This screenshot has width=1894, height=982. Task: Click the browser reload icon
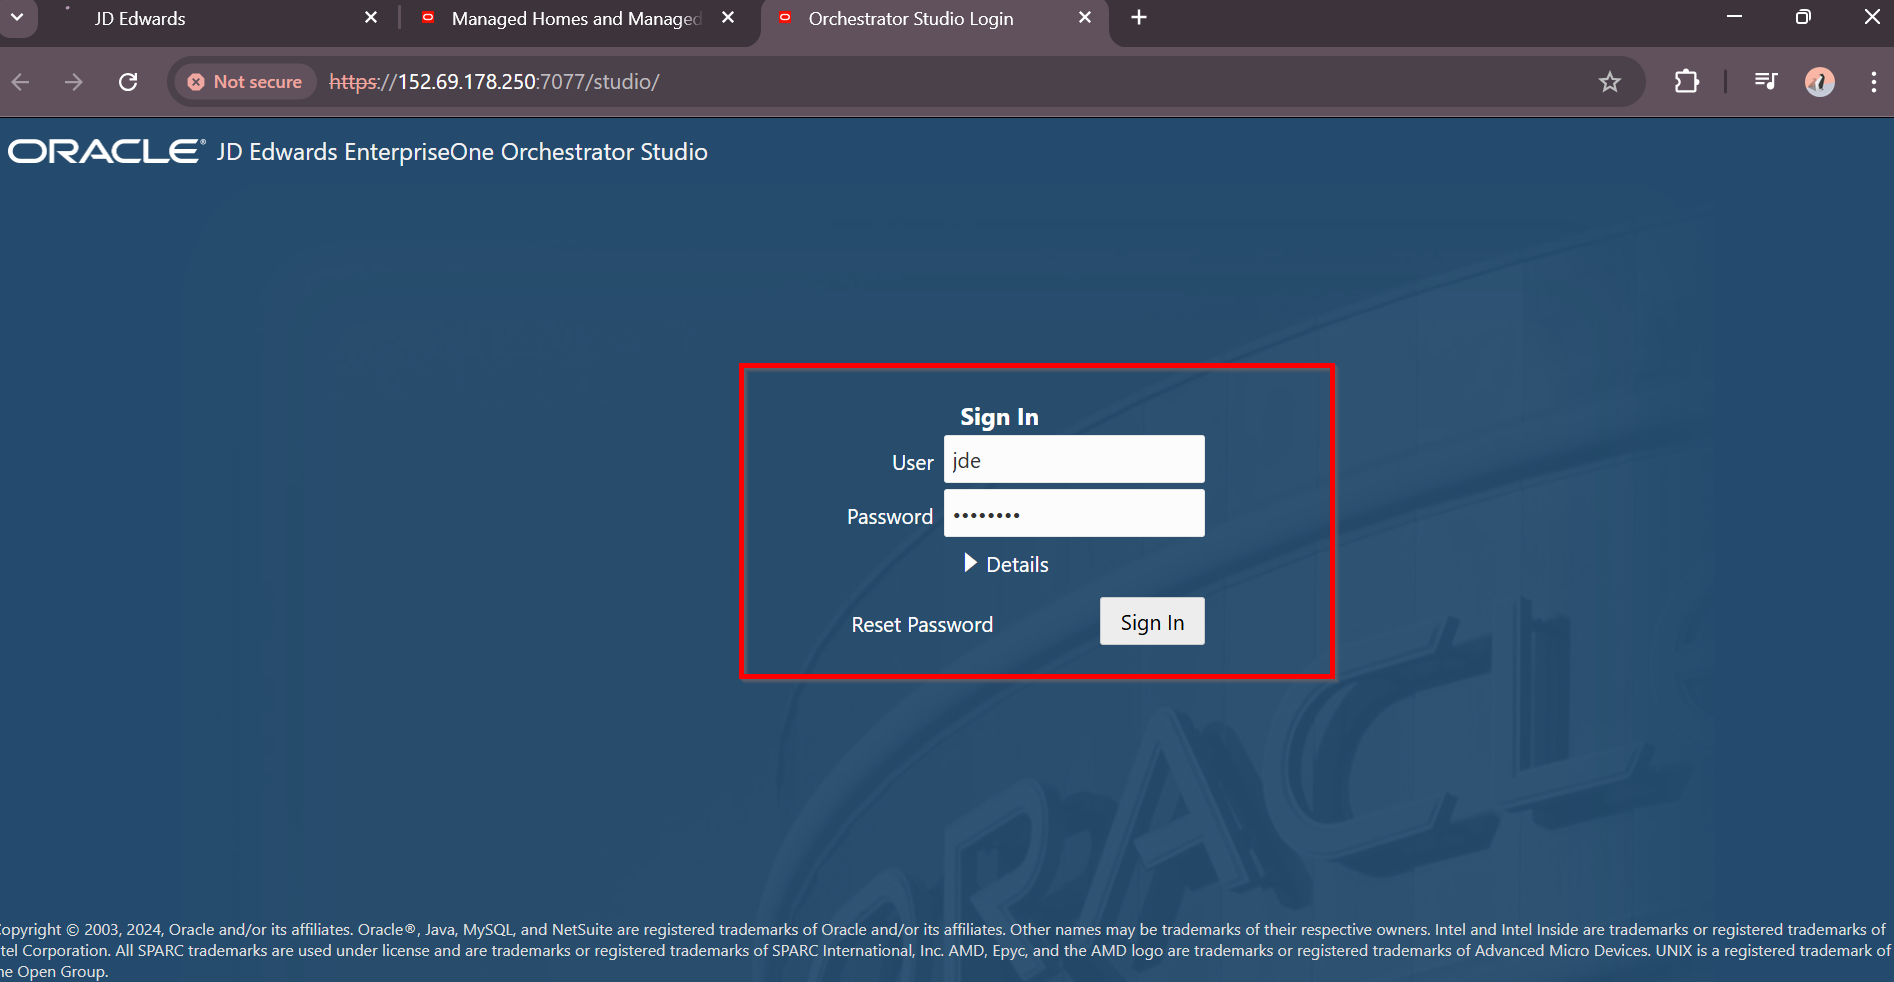(128, 82)
